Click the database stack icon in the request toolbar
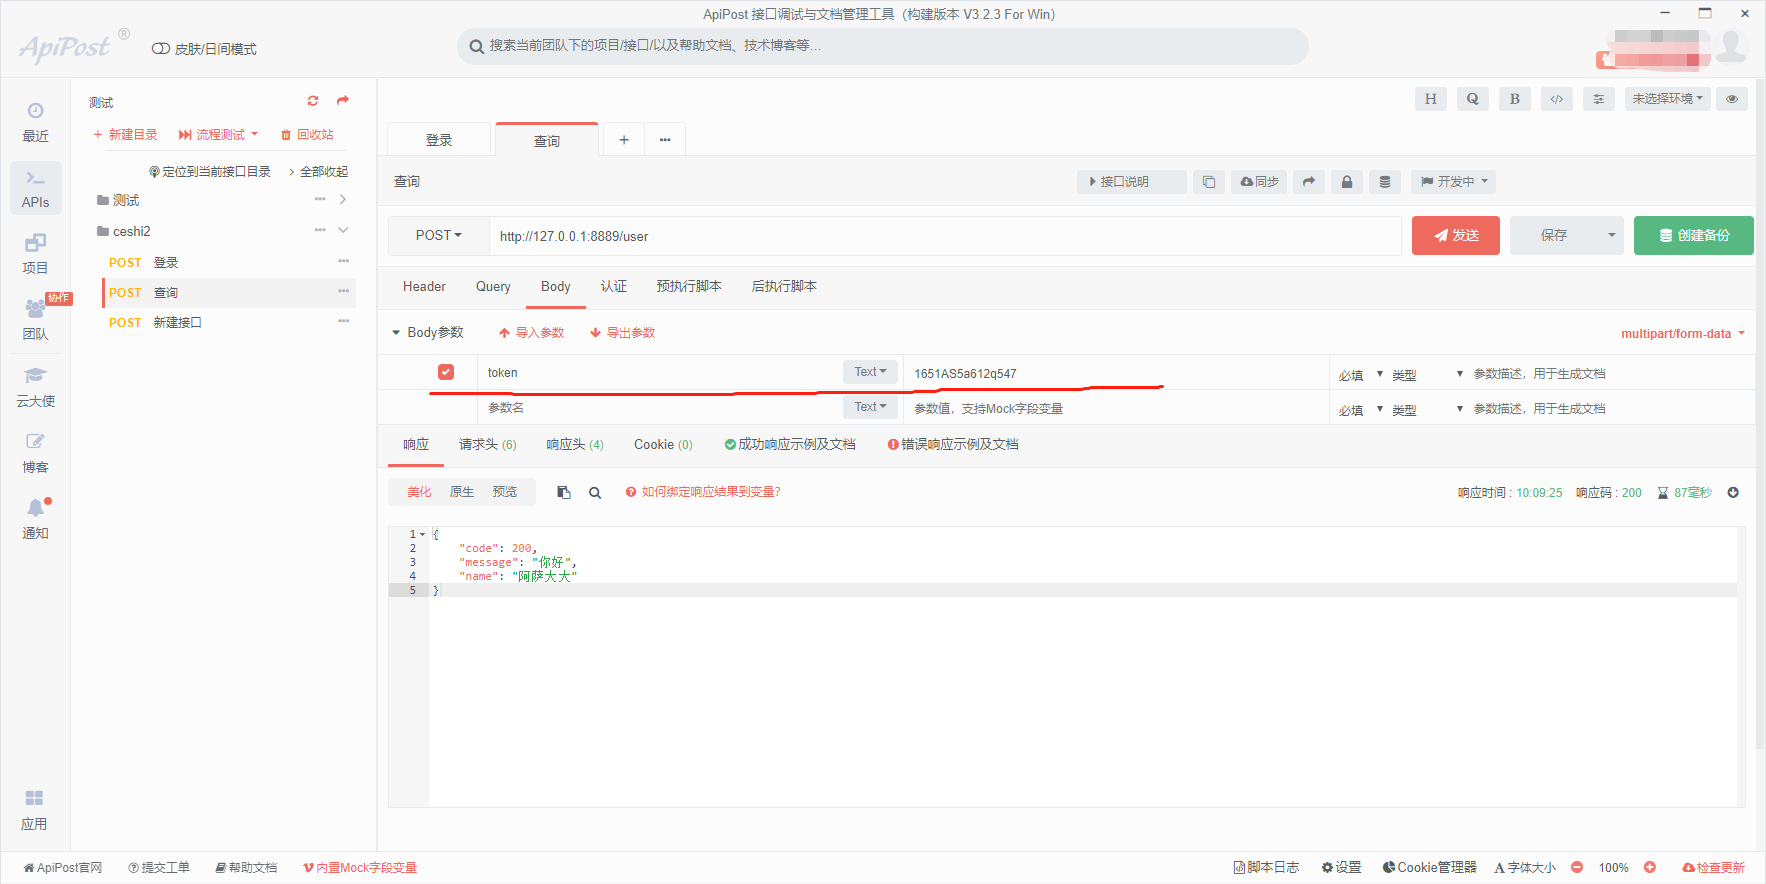The width and height of the screenshot is (1766, 884). [1385, 182]
